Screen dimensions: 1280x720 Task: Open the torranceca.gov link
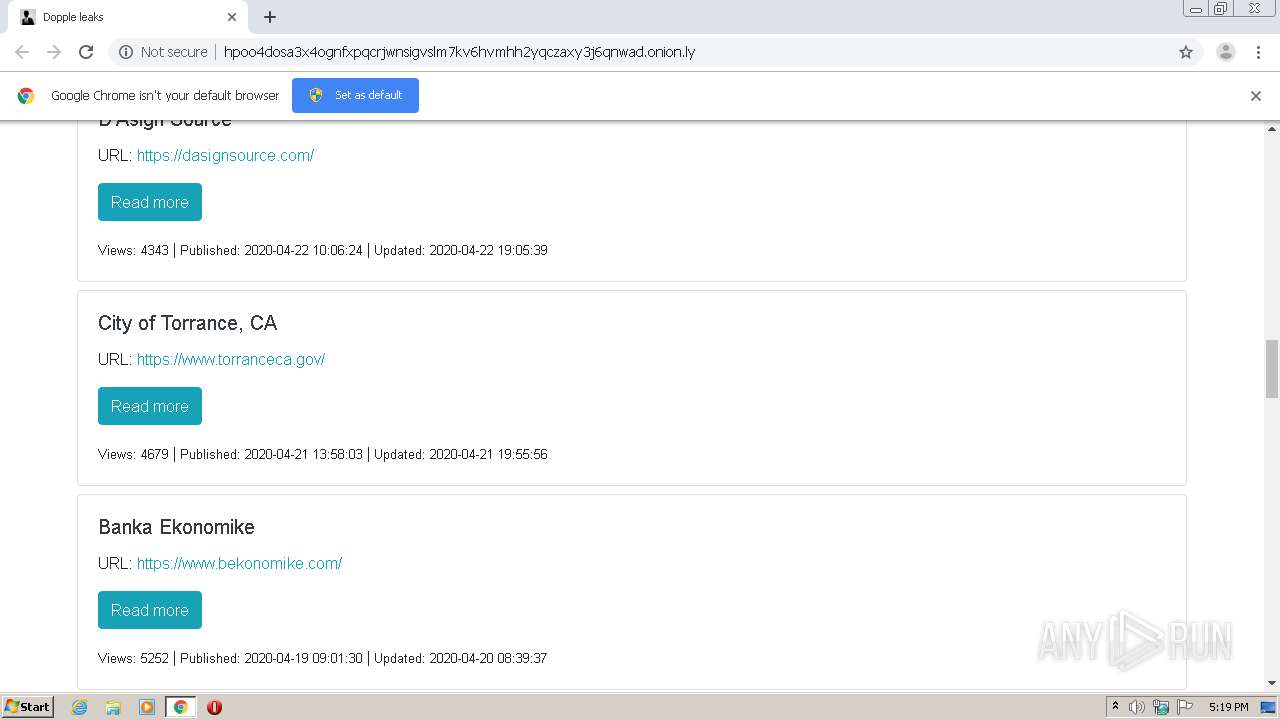coord(231,359)
